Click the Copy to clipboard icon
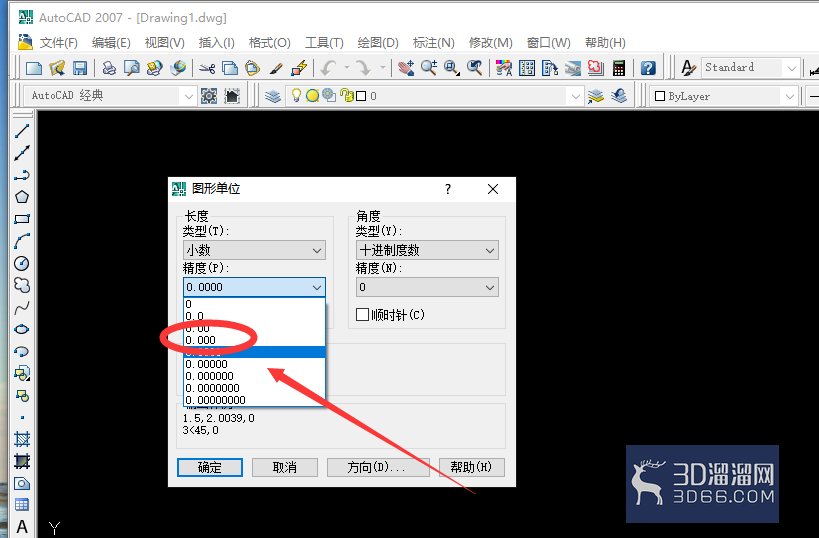 [230, 68]
